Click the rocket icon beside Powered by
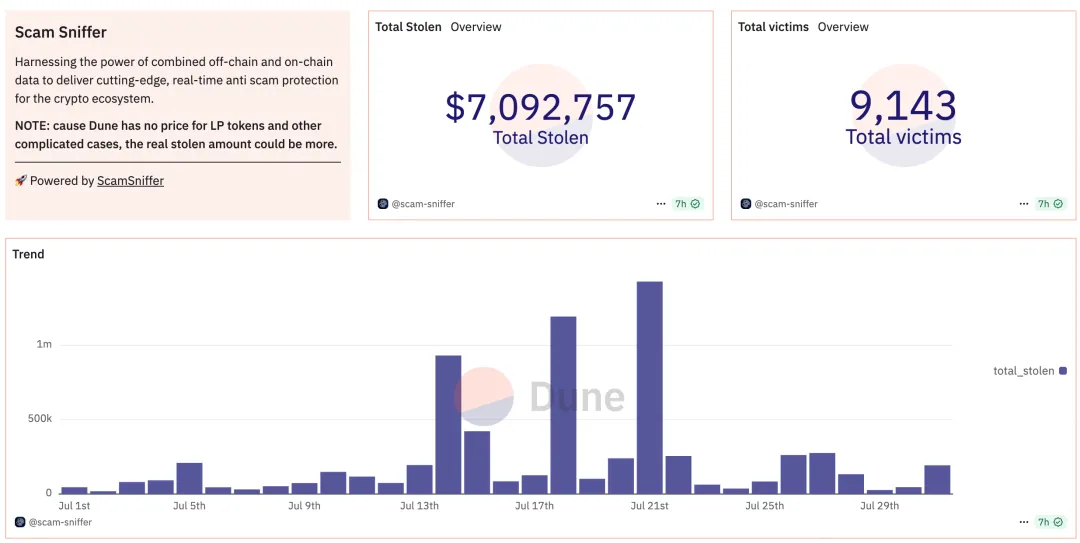Screen dimensions: 1080x543 coord(20,181)
